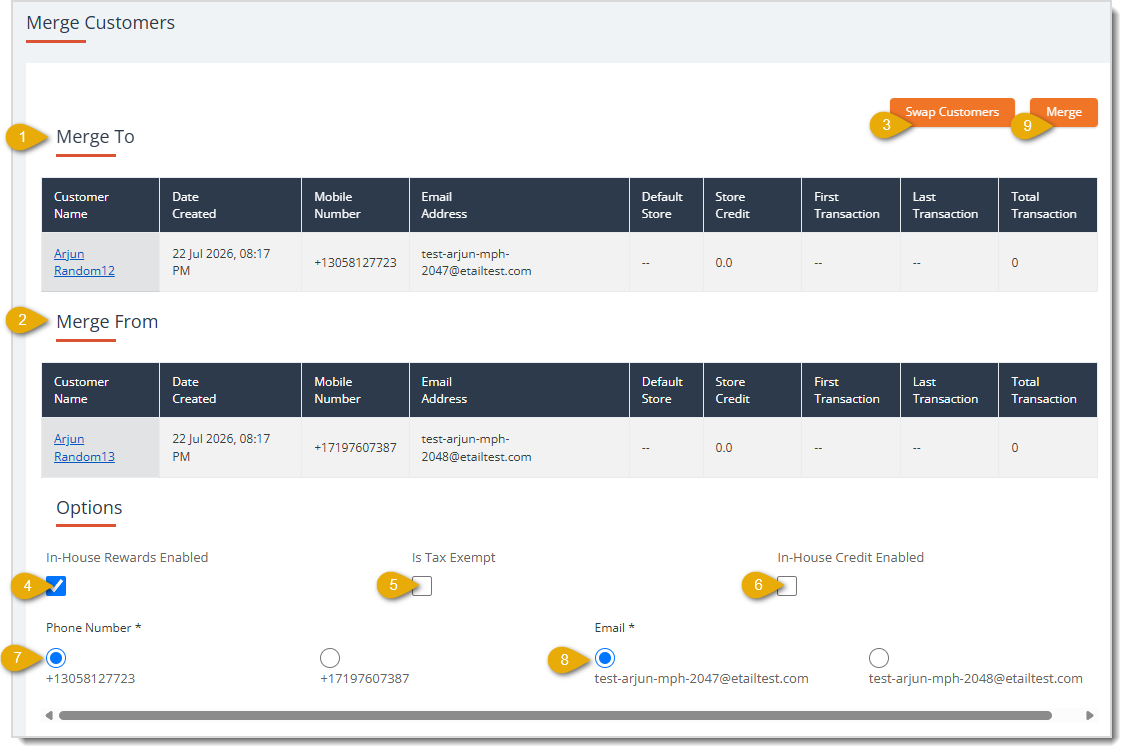Click the orange Merge button
The width and height of the screenshot is (1127, 753).
tap(1063, 112)
